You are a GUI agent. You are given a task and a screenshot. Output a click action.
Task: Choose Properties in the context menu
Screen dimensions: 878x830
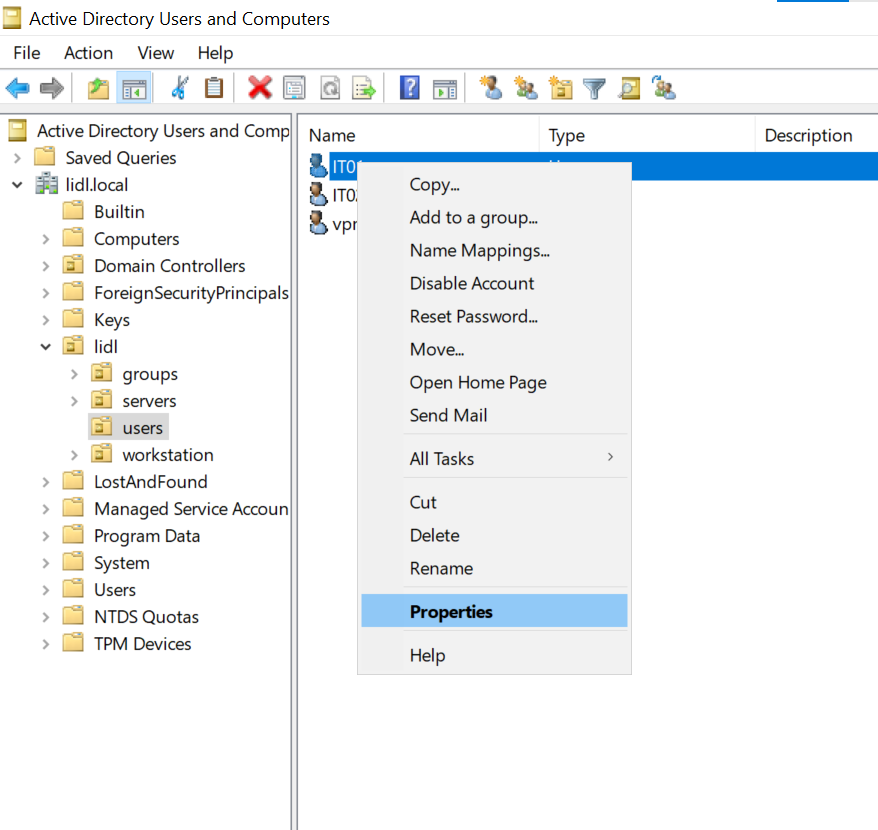(x=494, y=611)
